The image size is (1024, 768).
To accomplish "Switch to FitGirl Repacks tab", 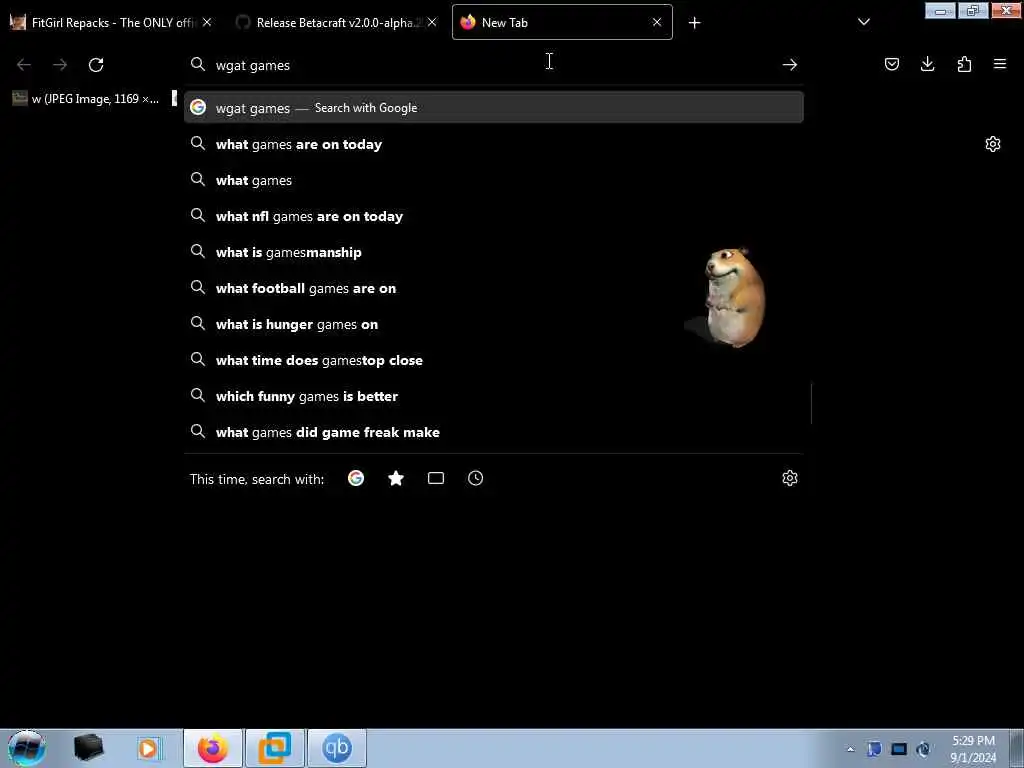I will (111, 22).
